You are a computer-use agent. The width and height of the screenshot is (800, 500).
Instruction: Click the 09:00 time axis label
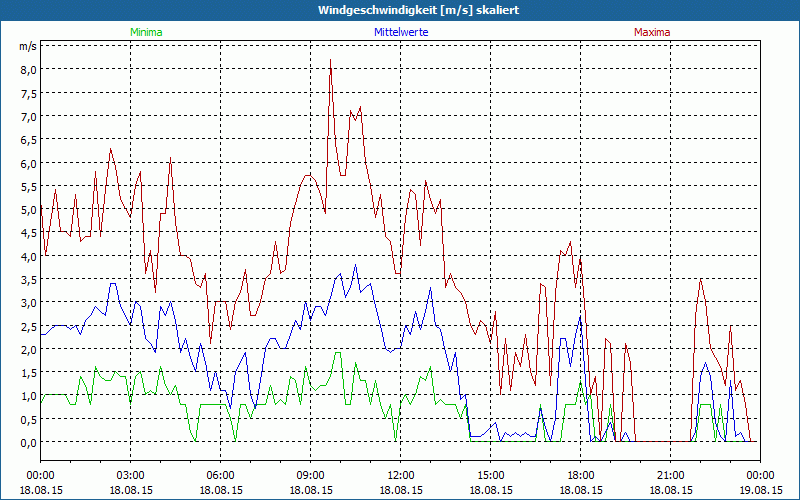(310, 476)
